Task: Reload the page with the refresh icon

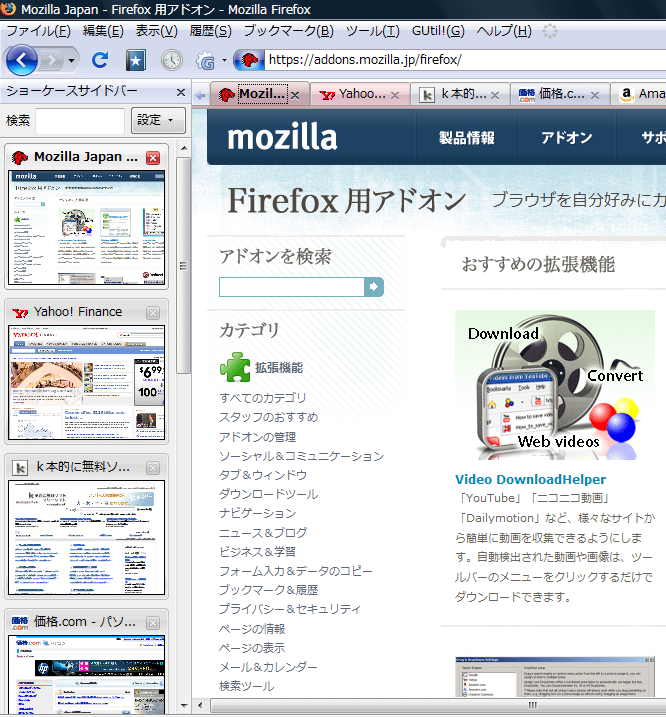Action: click(100, 60)
